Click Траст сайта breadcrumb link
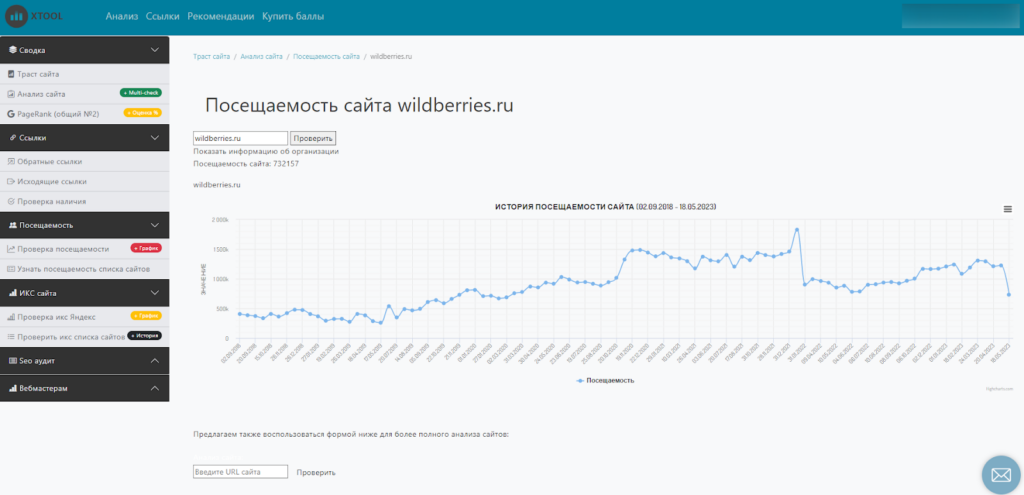Screen dimensions: 1024x495 pyautogui.click(x=212, y=57)
